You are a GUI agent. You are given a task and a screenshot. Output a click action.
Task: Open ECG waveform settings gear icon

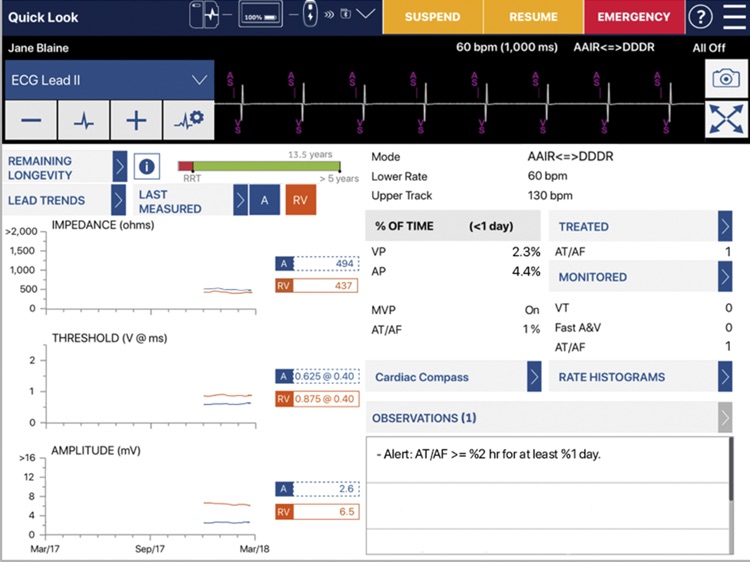pyautogui.click(x=188, y=120)
